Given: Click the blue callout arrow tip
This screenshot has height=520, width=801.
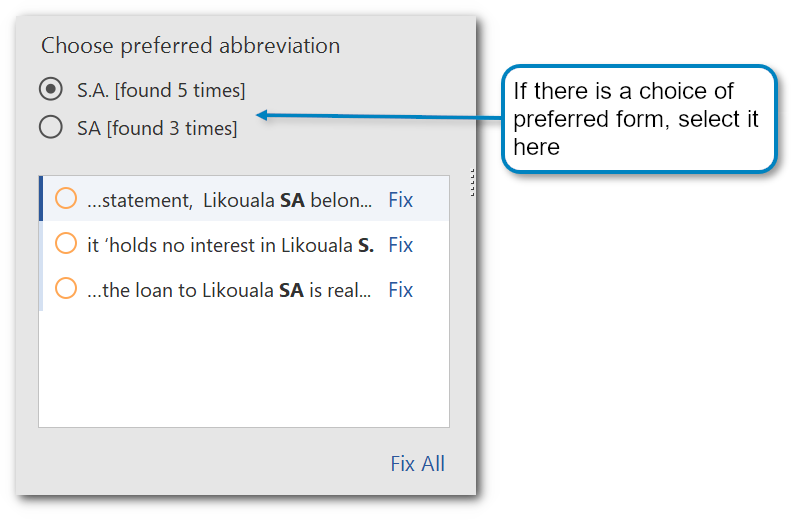Looking at the screenshot, I should (260, 116).
